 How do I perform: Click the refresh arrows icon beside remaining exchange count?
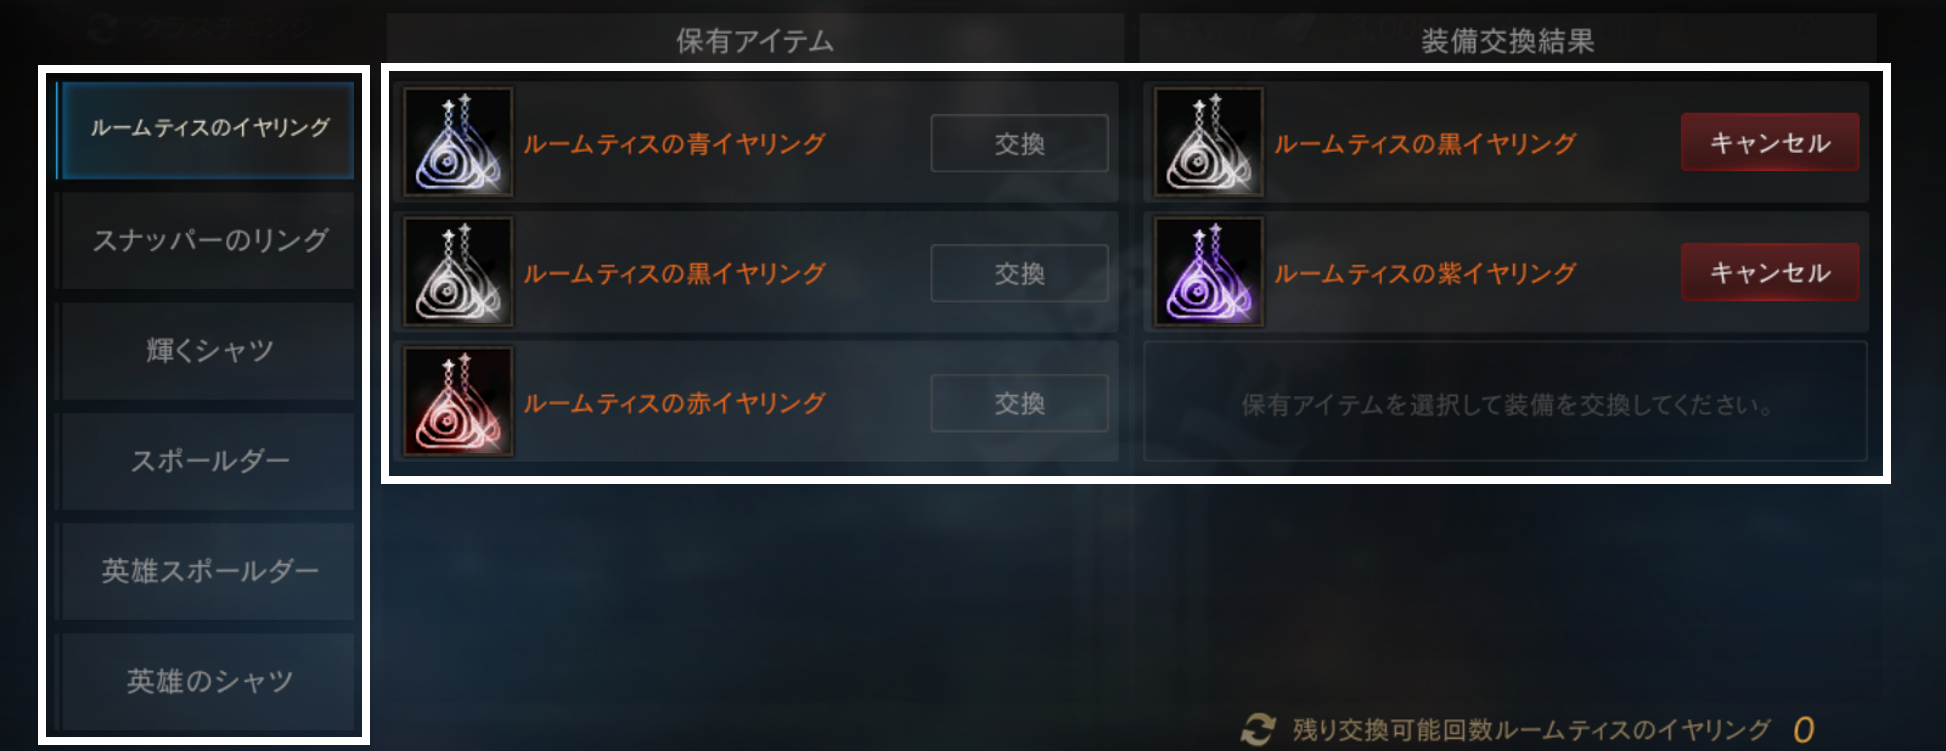[x=1258, y=729]
